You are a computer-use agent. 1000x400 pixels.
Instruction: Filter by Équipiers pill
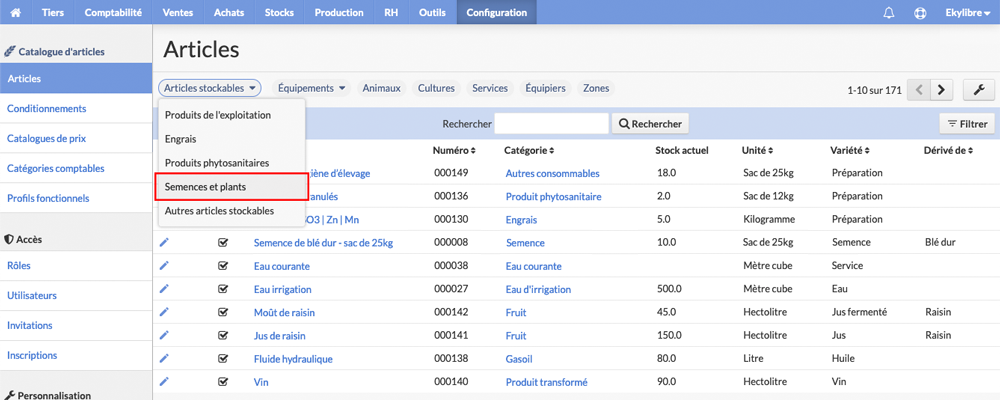coord(545,88)
